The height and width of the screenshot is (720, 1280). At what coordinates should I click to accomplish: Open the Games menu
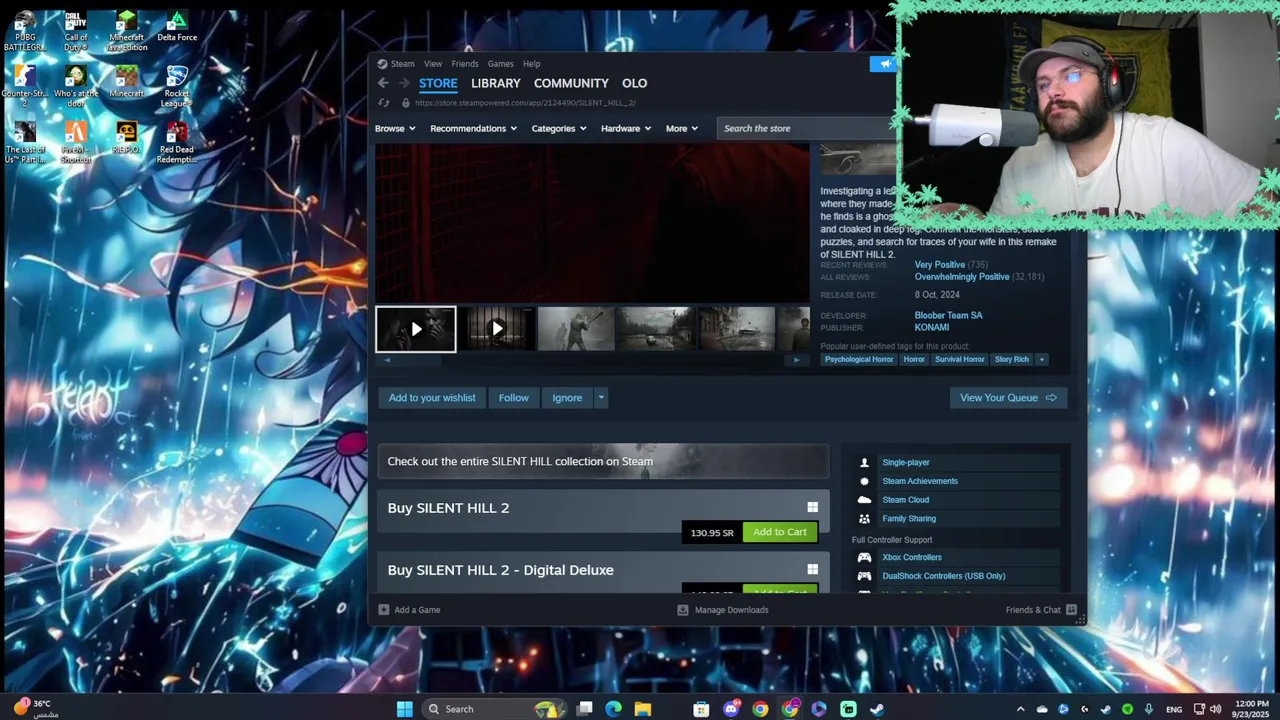(x=501, y=64)
